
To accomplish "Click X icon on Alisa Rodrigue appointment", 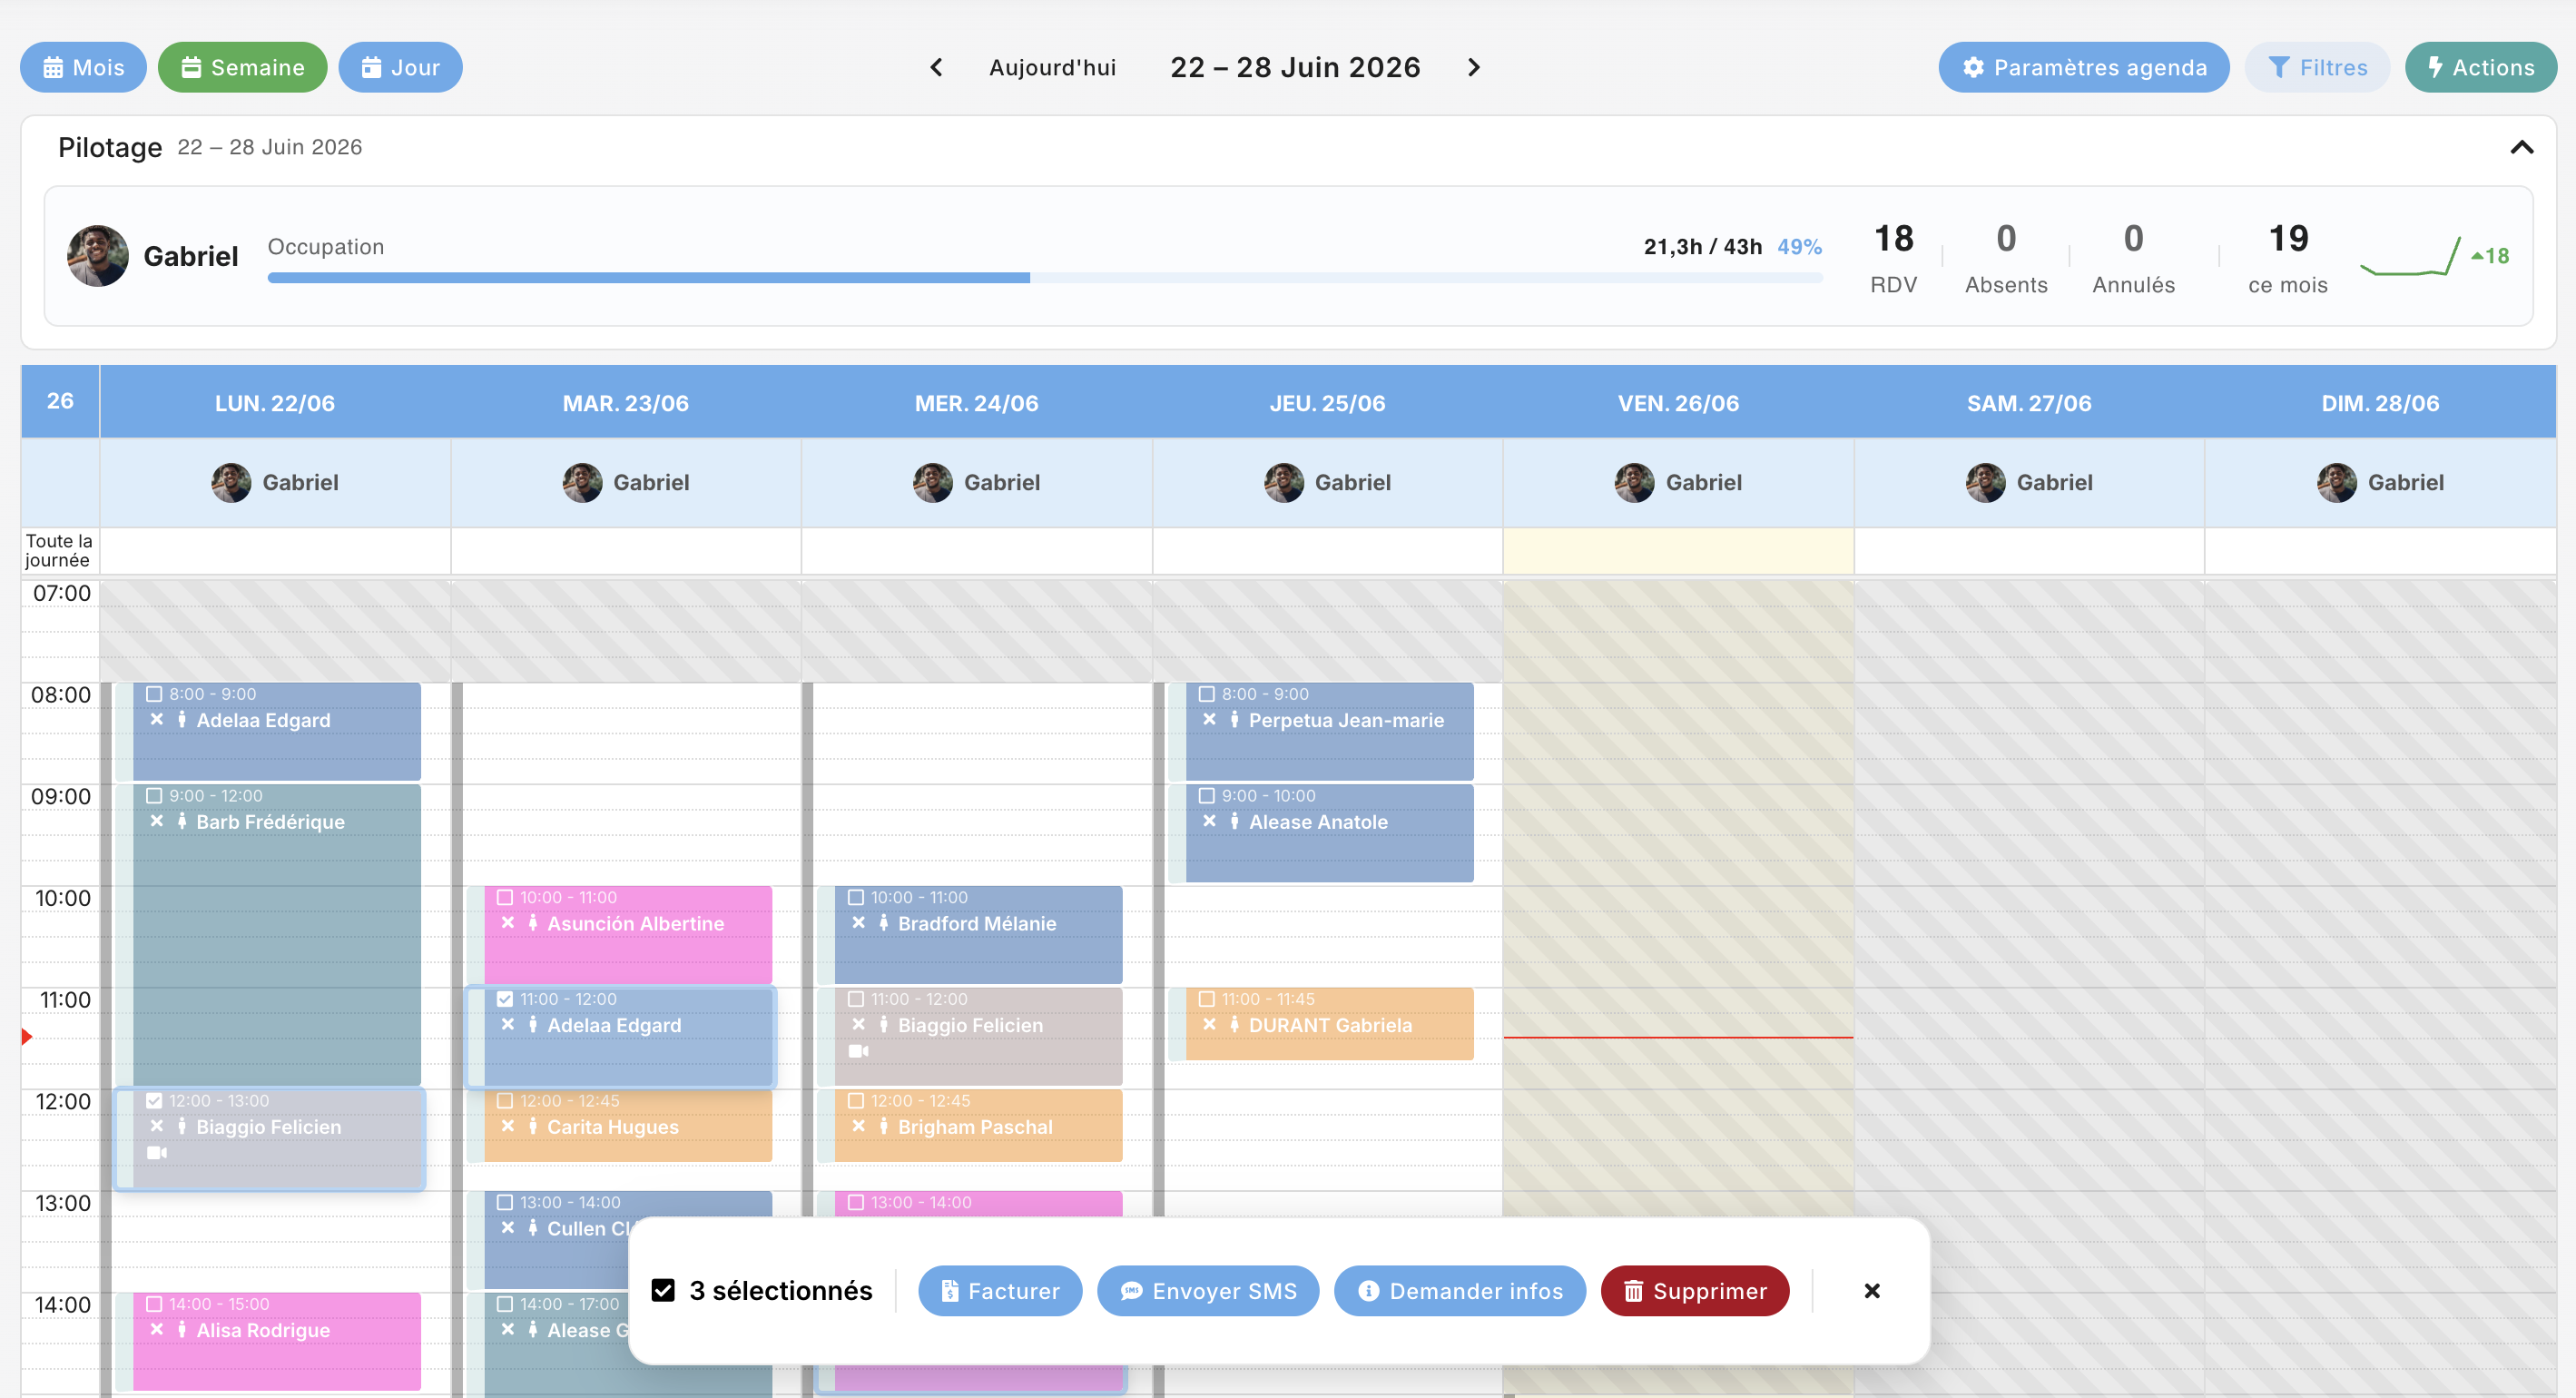I will coord(157,1330).
